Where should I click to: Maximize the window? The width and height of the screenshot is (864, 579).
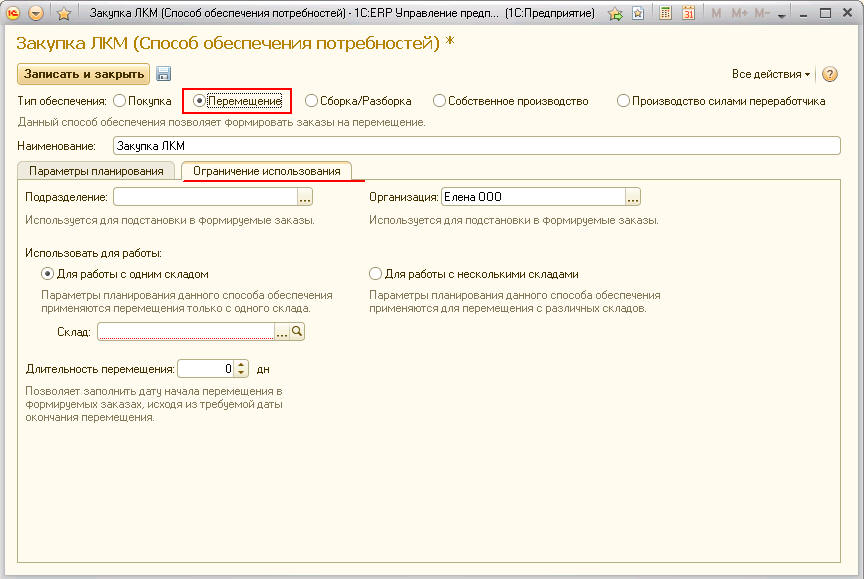point(825,13)
